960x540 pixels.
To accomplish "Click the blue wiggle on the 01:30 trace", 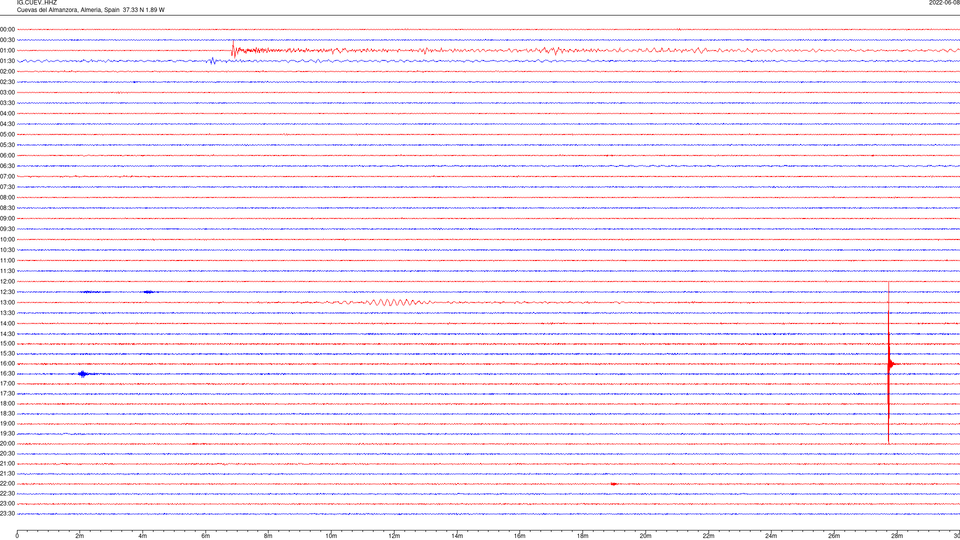I will pos(212,61).
